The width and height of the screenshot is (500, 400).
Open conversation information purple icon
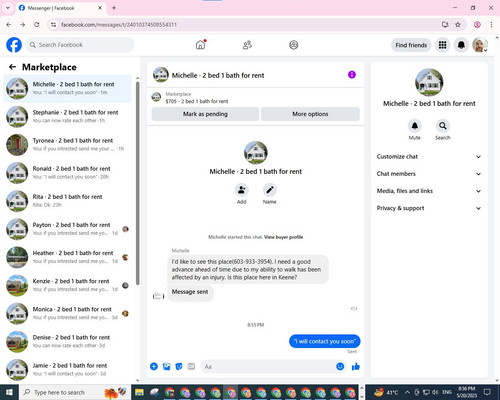click(352, 75)
